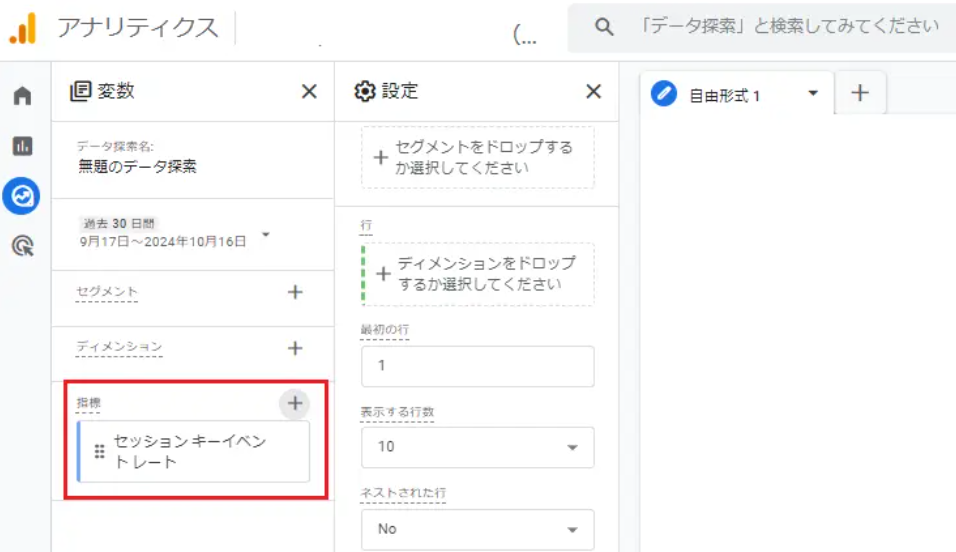Viewport: 956px width, 552px height.
Task: Open the 自由形式 1 tab dropdown arrow
Action: click(813, 93)
